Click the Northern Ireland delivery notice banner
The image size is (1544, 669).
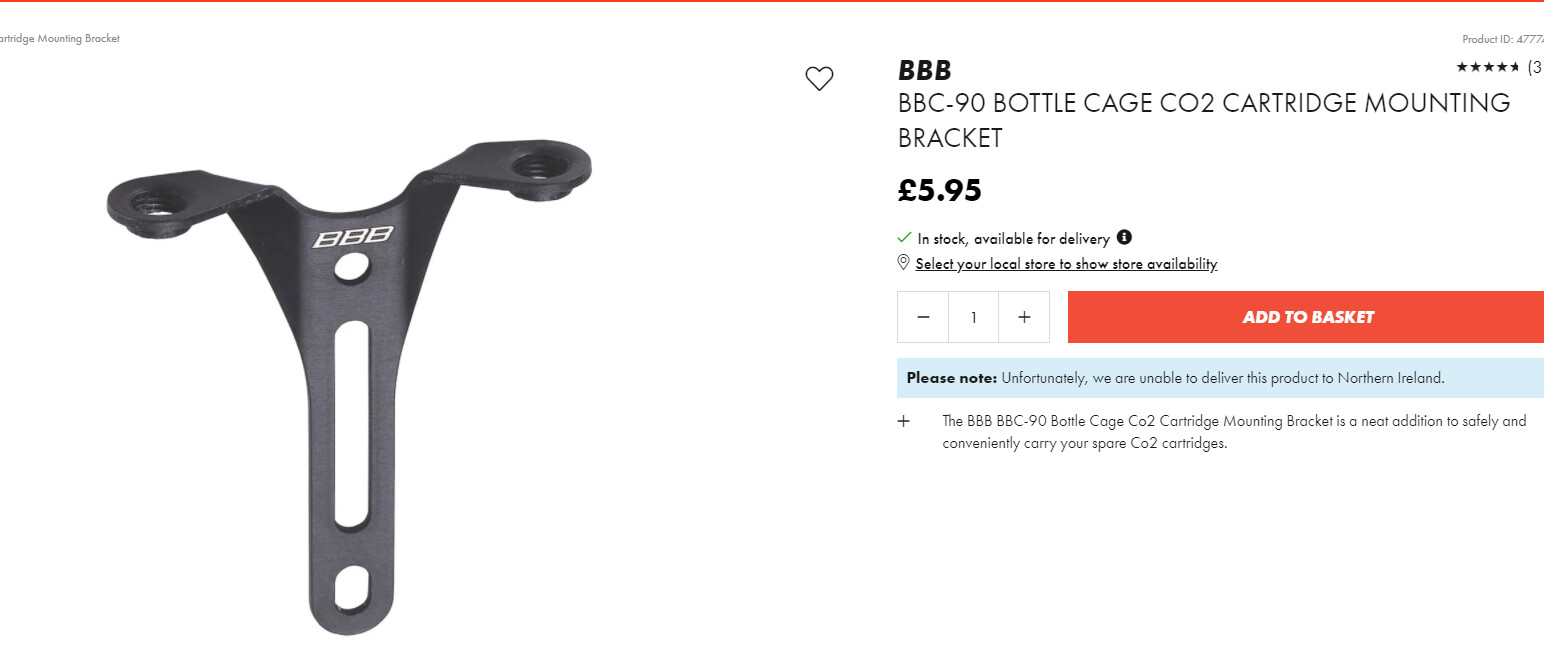click(x=1220, y=378)
